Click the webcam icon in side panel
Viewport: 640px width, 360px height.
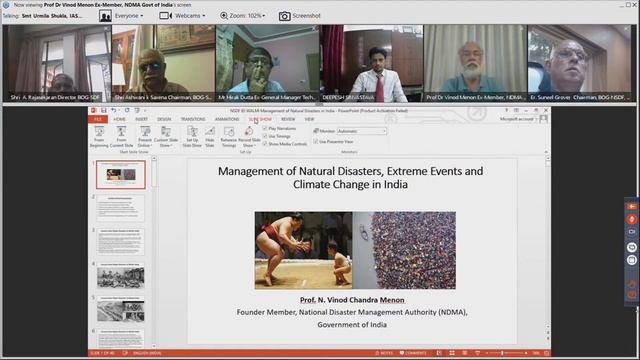coord(631,232)
